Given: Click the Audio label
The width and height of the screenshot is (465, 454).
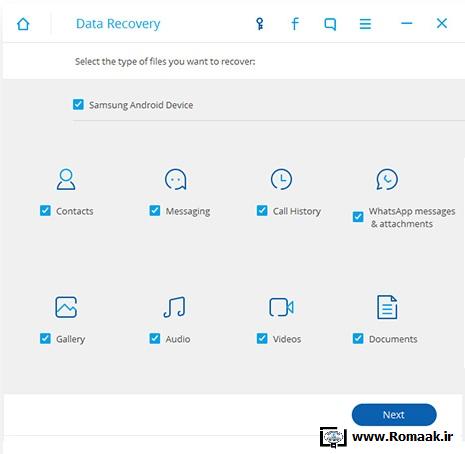Looking at the screenshot, I should tap(178, 339).
